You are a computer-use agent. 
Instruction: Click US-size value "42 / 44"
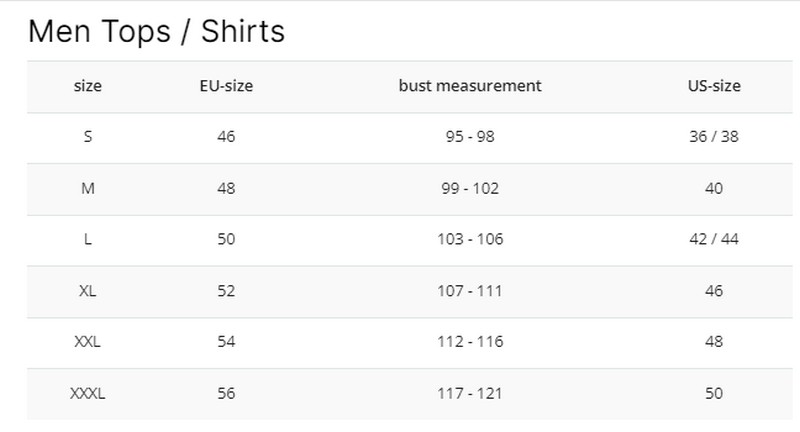(x=713, y=239)
